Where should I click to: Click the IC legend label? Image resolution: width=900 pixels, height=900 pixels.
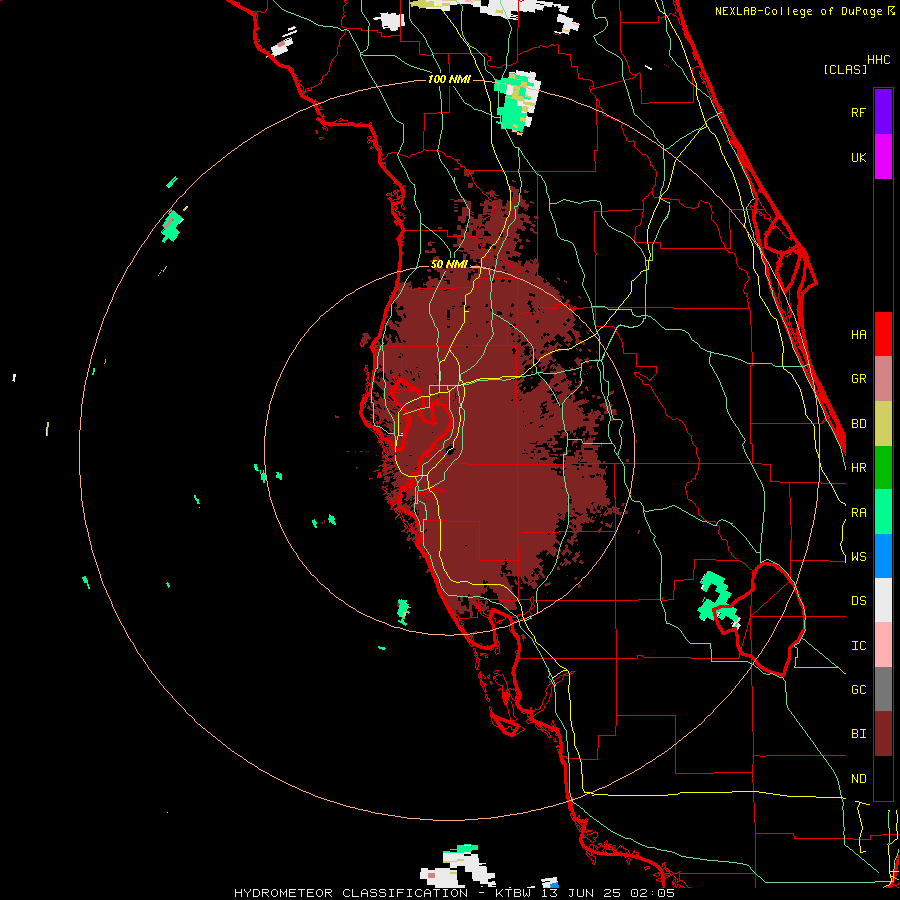858,646
